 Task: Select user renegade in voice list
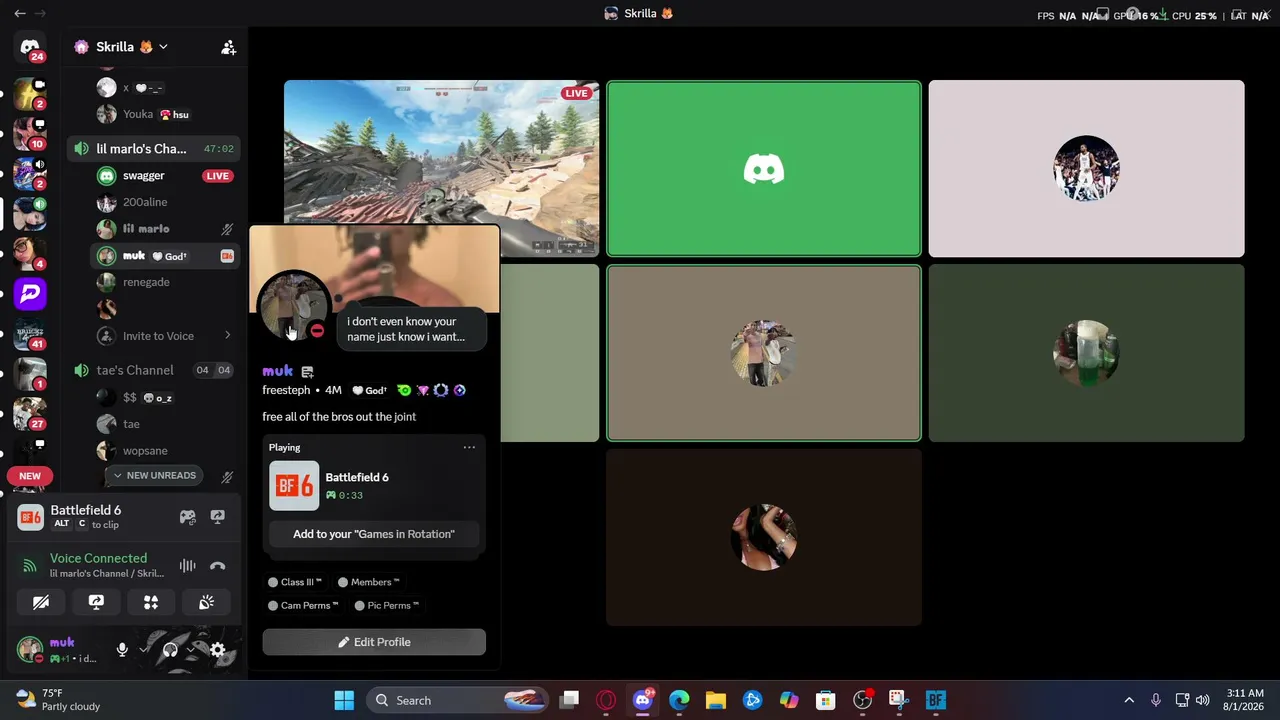tap(165, 282)
